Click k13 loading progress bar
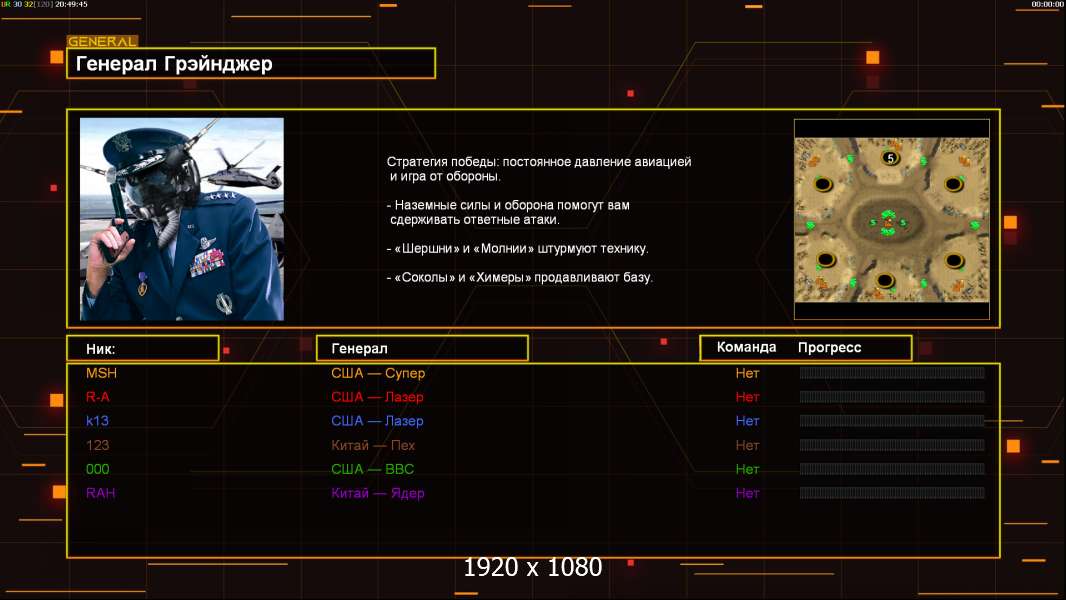Viewport: 1066px width, 600px height. 892,421
